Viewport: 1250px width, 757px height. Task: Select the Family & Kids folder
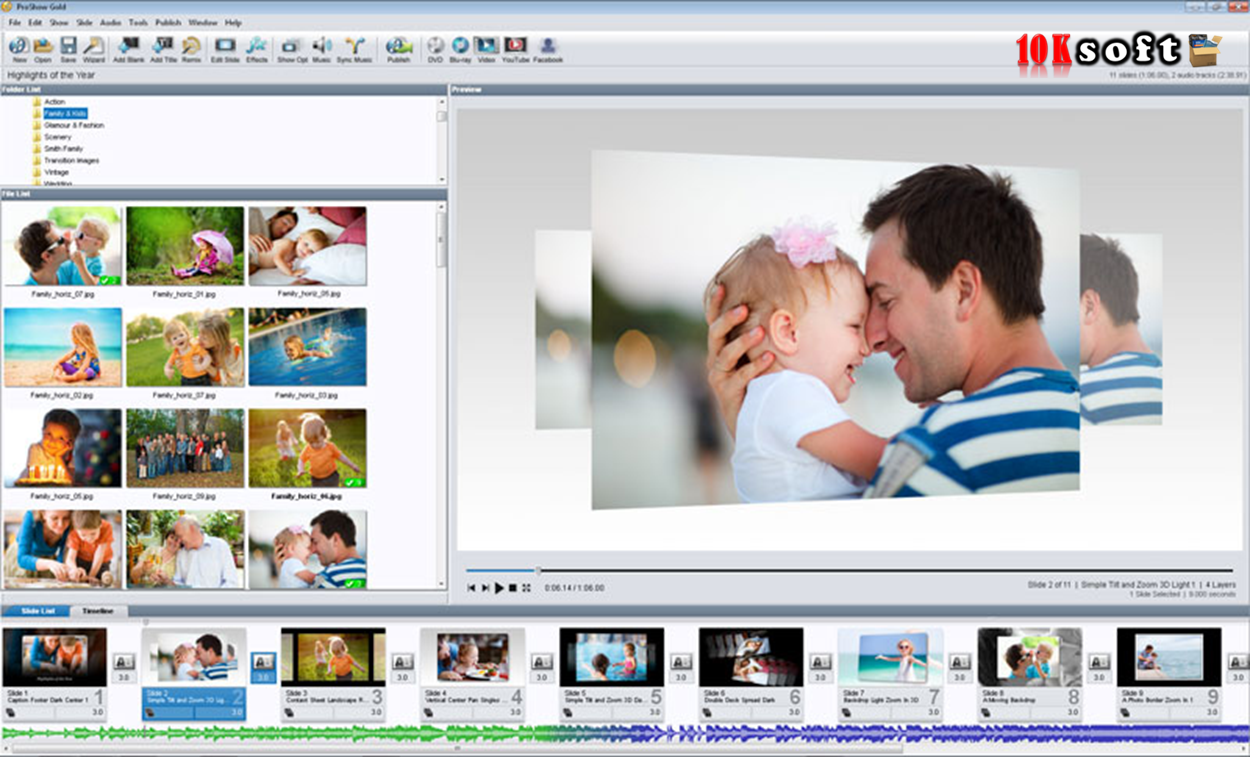(65, 114)
